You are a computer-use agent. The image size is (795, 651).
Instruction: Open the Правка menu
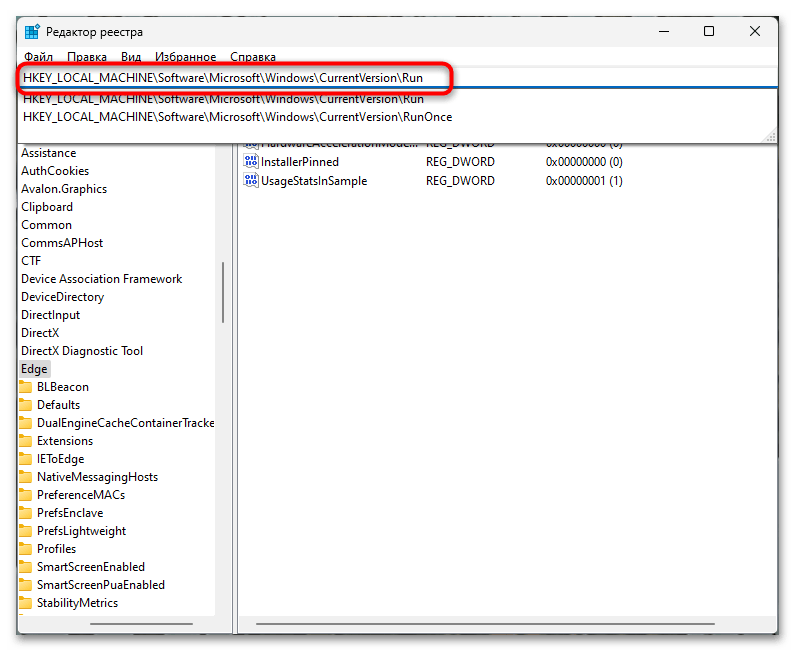pyautogui.click(x=87, y=57)
